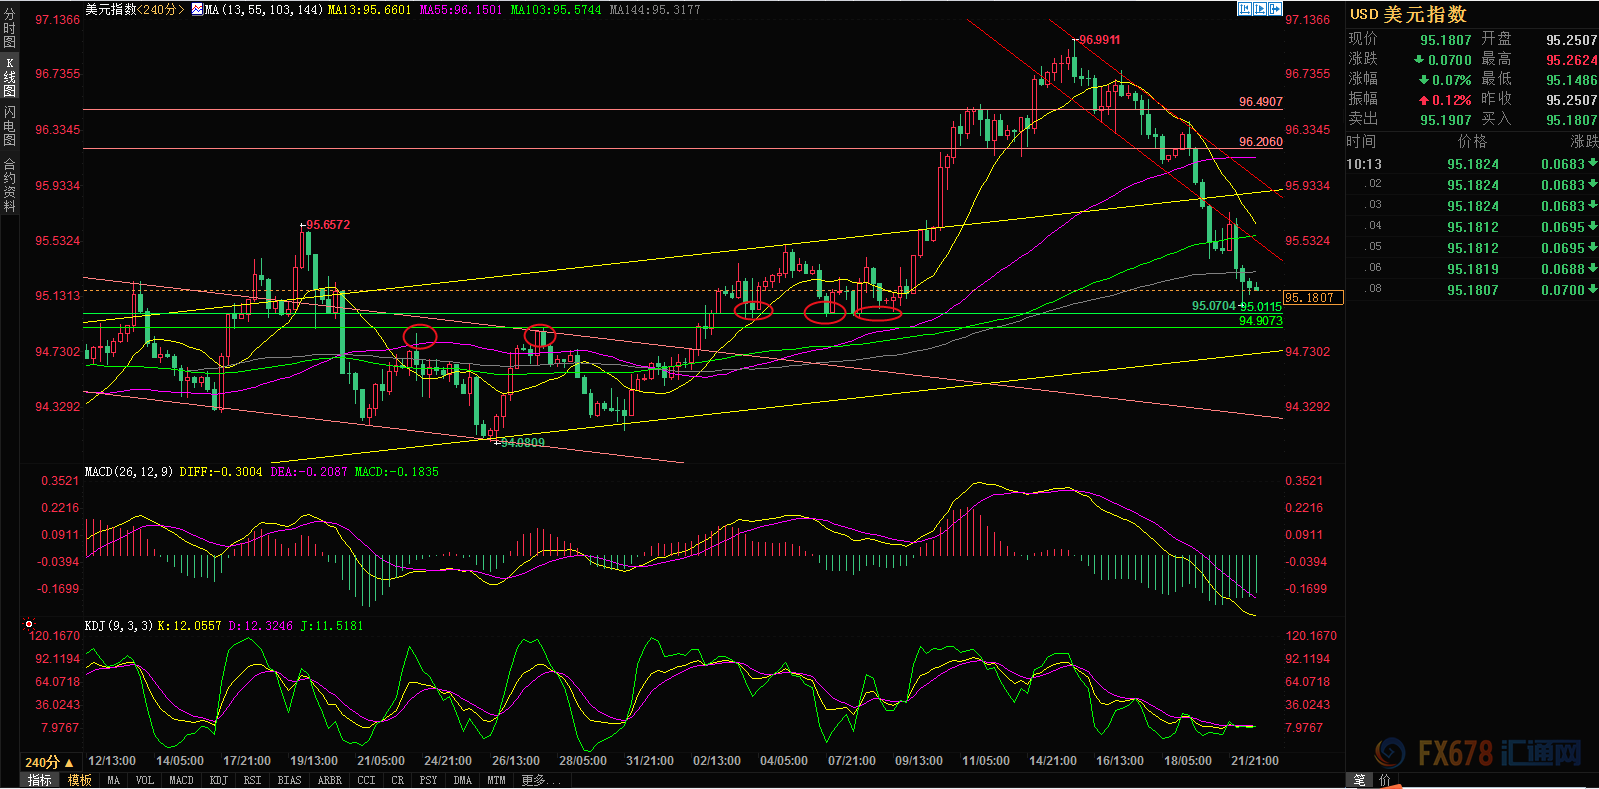Select the CCI indicator button
This screenshot has height=789, width=1599.
point(366,780)
